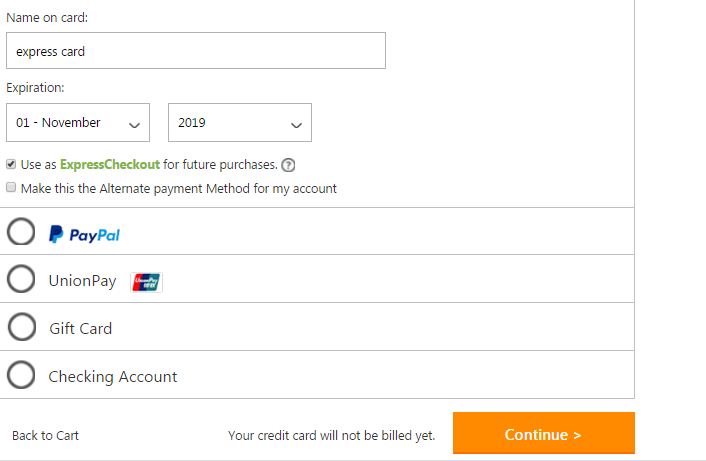Image resolution: width=706 pixels, height=461 pixels.
Task: Enable the Alternate payment Method checkbox
Action: (x=11, y=187)
